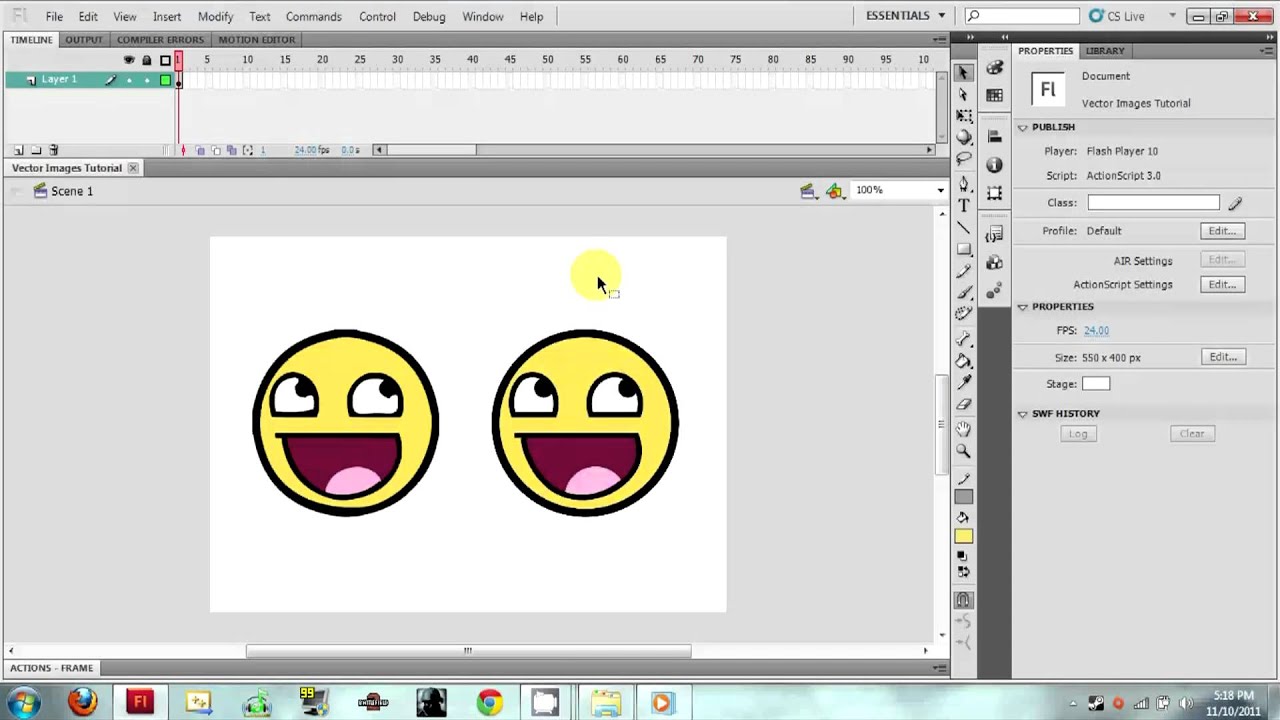The height and width of the screenshot is (720, 1280).
Task: Click the Black and White colors button
Action: click(963, 556)
